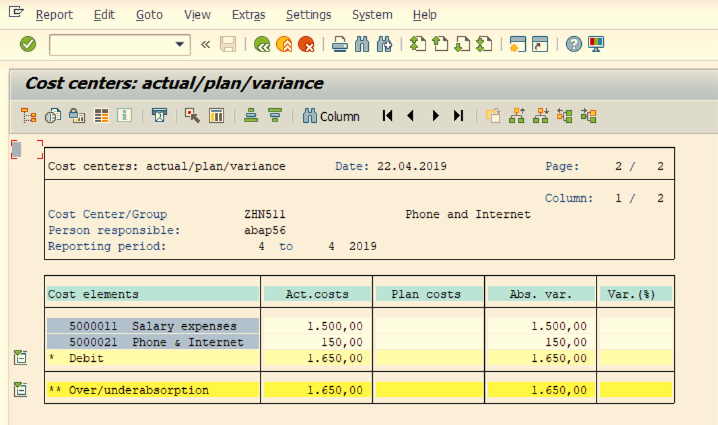Collapse the Over/underabsorption row expander icon
The width and height of the screenshot is (718, 425).
click(21, 389)
